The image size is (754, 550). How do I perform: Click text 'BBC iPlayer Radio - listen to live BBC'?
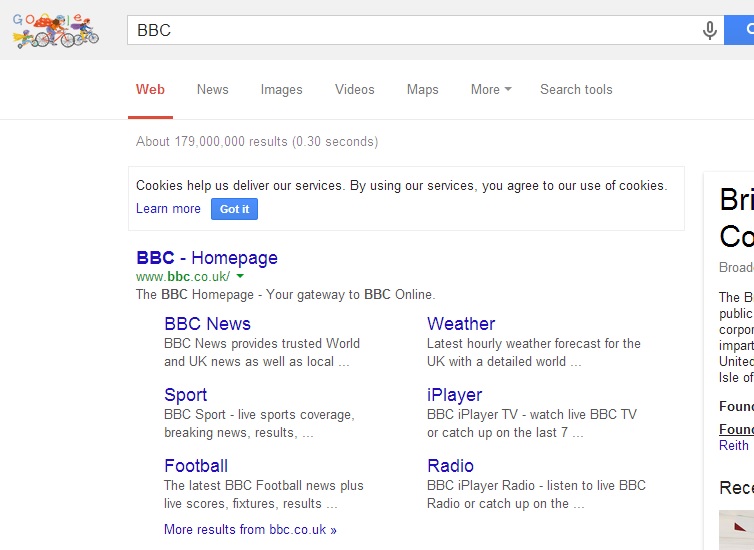(x=536, y=486)
